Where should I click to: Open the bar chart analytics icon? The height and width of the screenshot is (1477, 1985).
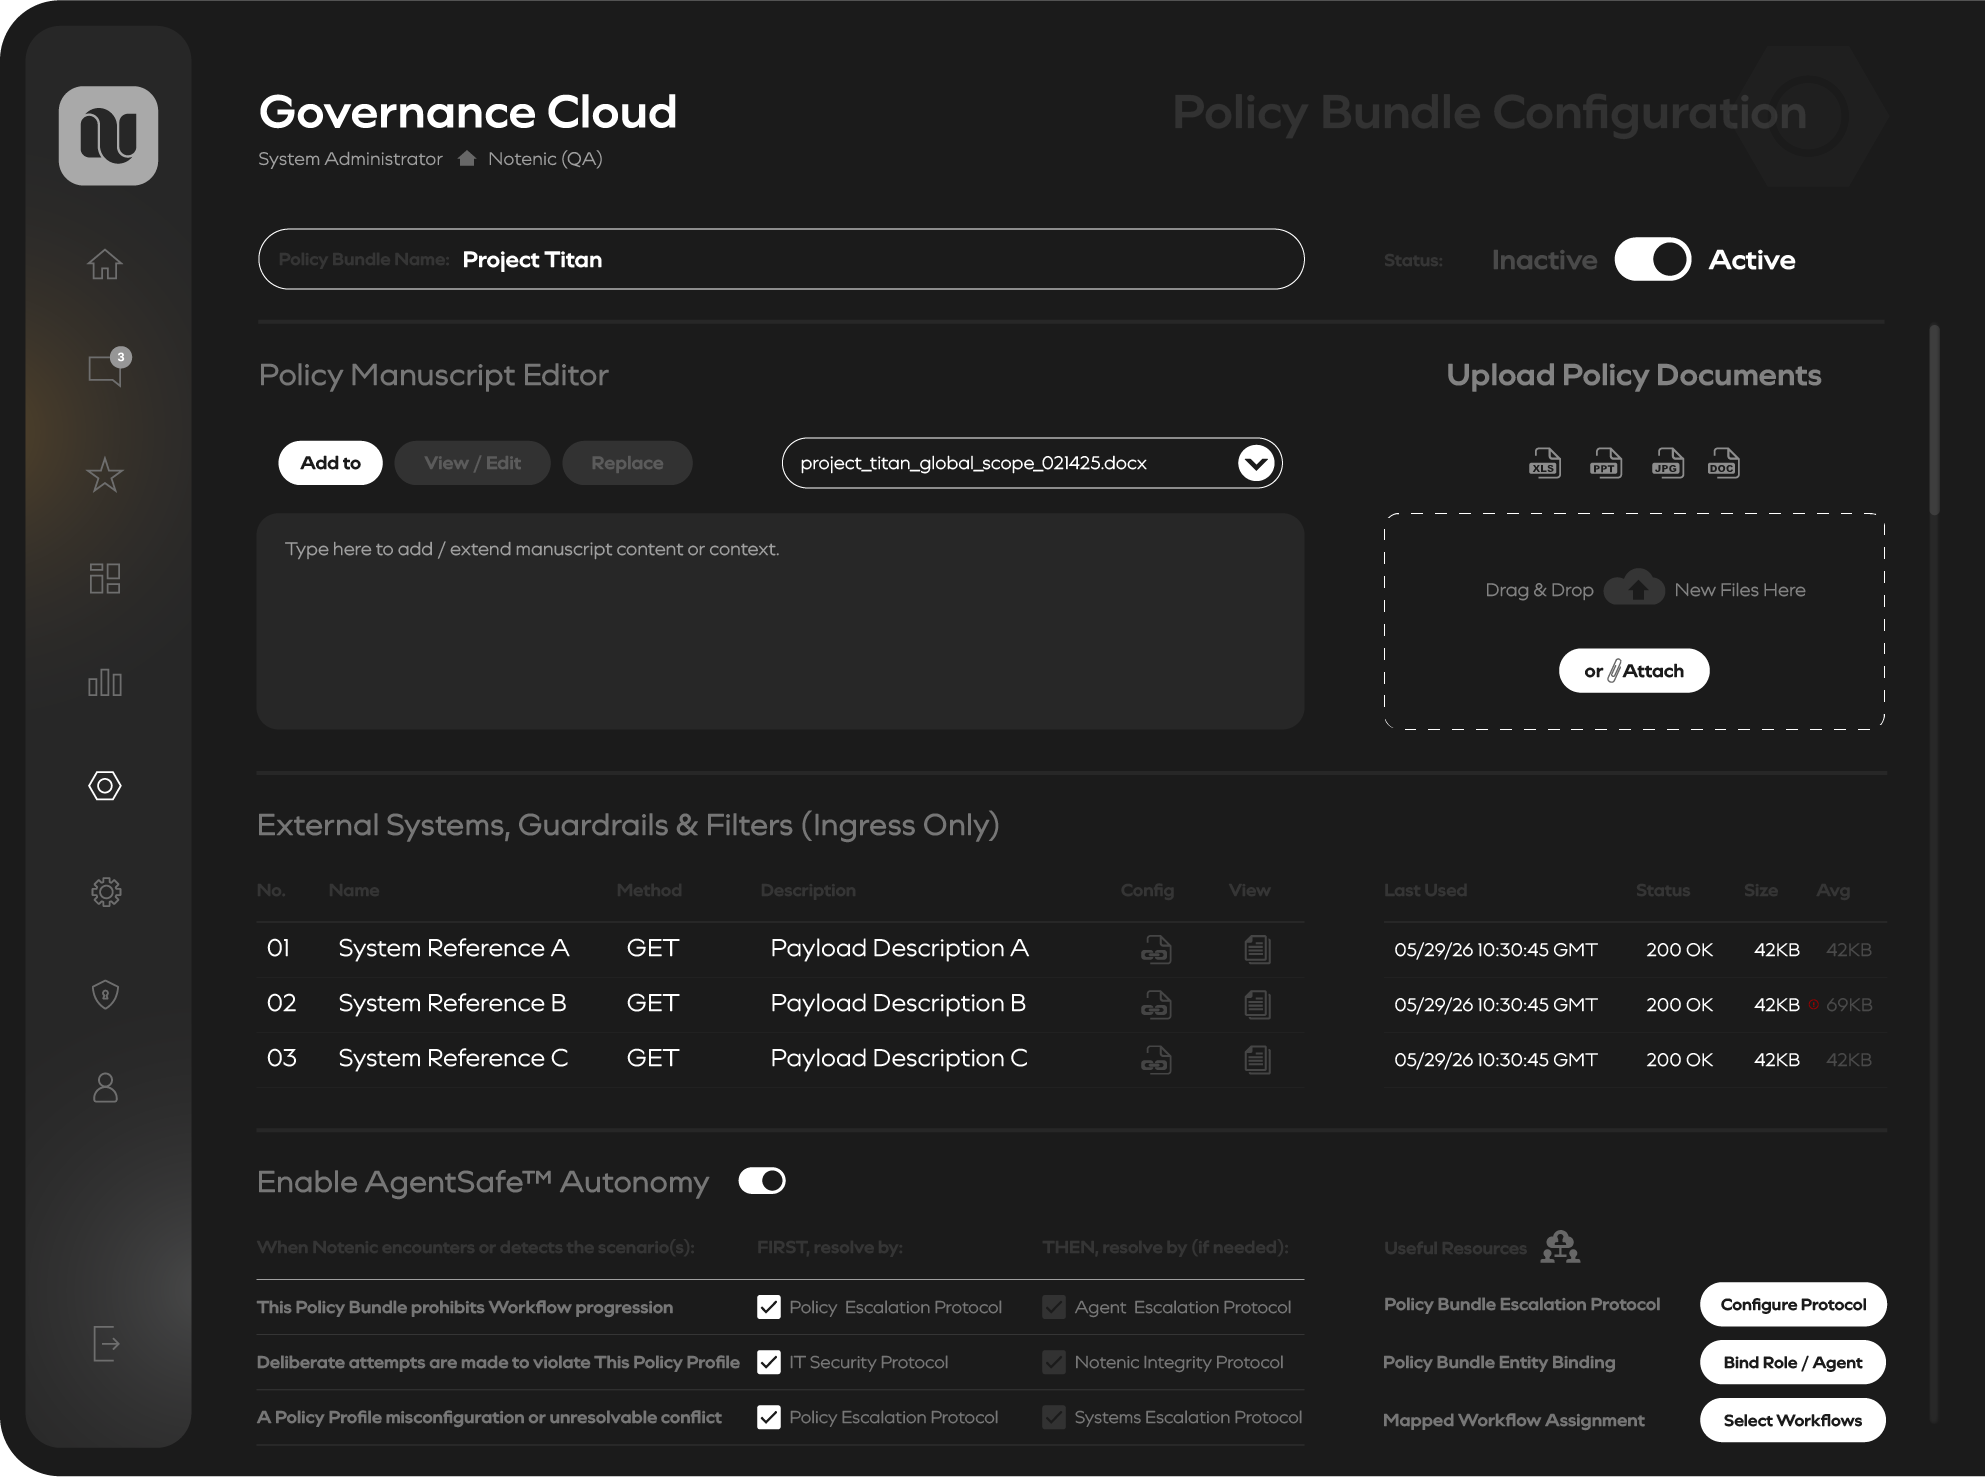click(105, 682)
